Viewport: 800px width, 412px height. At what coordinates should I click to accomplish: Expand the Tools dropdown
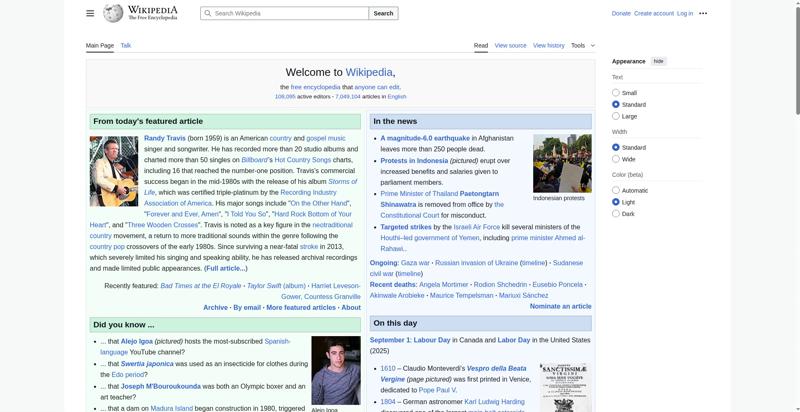click(x=583, y=45)
